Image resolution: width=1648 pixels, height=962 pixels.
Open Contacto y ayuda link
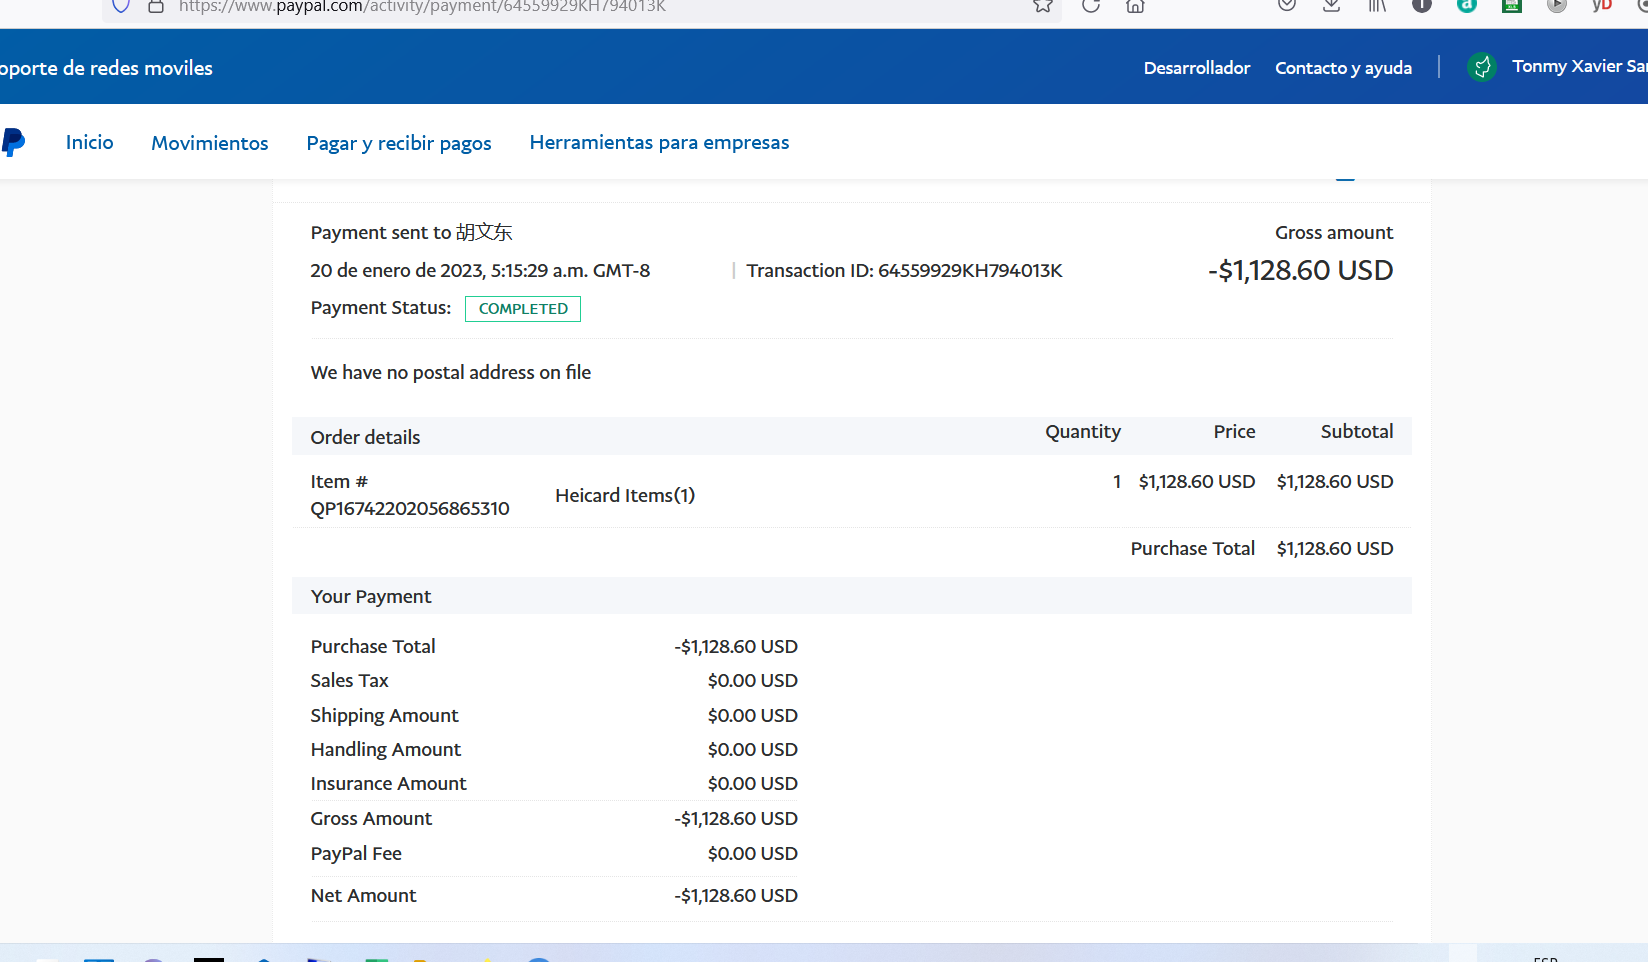pos(1343,68)
